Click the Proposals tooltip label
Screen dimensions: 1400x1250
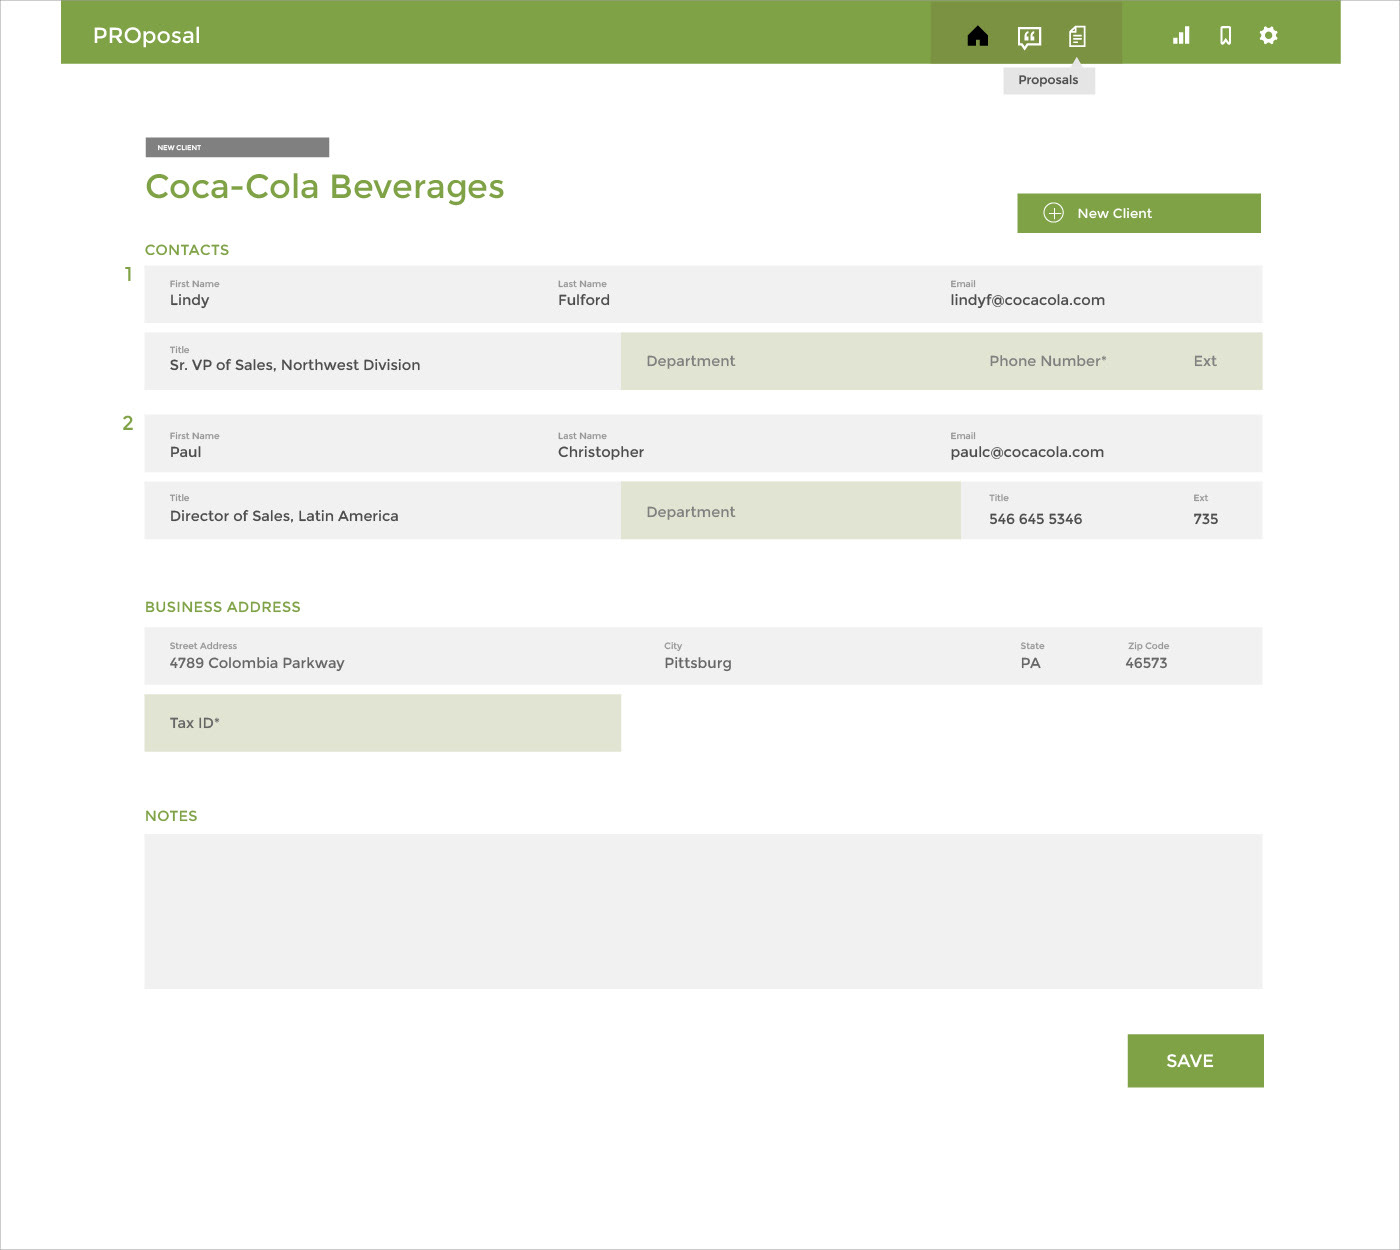click(1049, 80)
